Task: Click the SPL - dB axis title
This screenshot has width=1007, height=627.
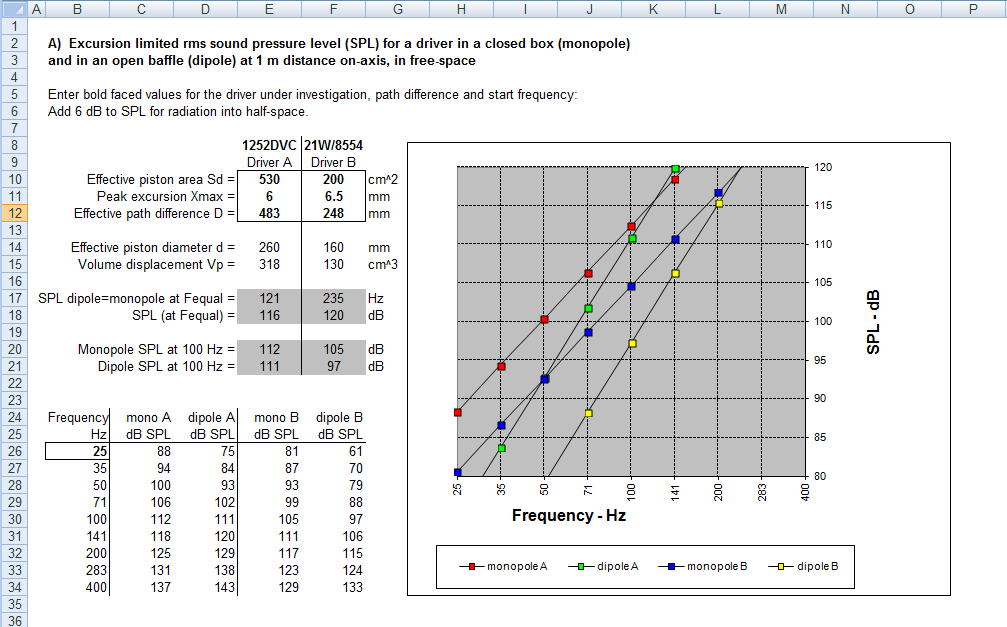Action: (x=873, y=322)
